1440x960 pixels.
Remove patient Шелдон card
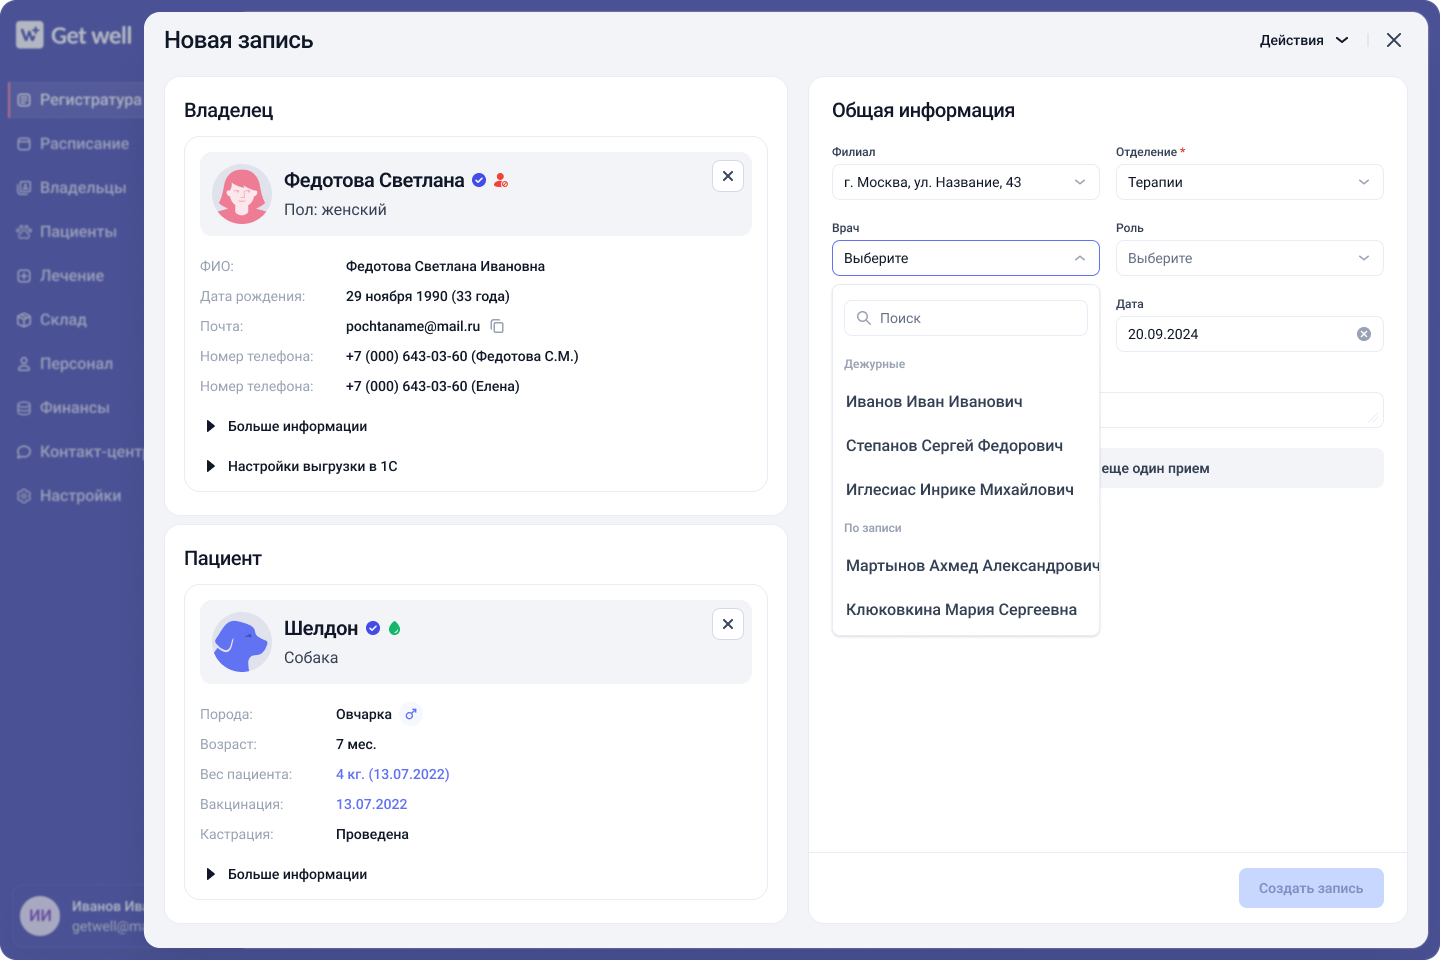click(728, 624)
